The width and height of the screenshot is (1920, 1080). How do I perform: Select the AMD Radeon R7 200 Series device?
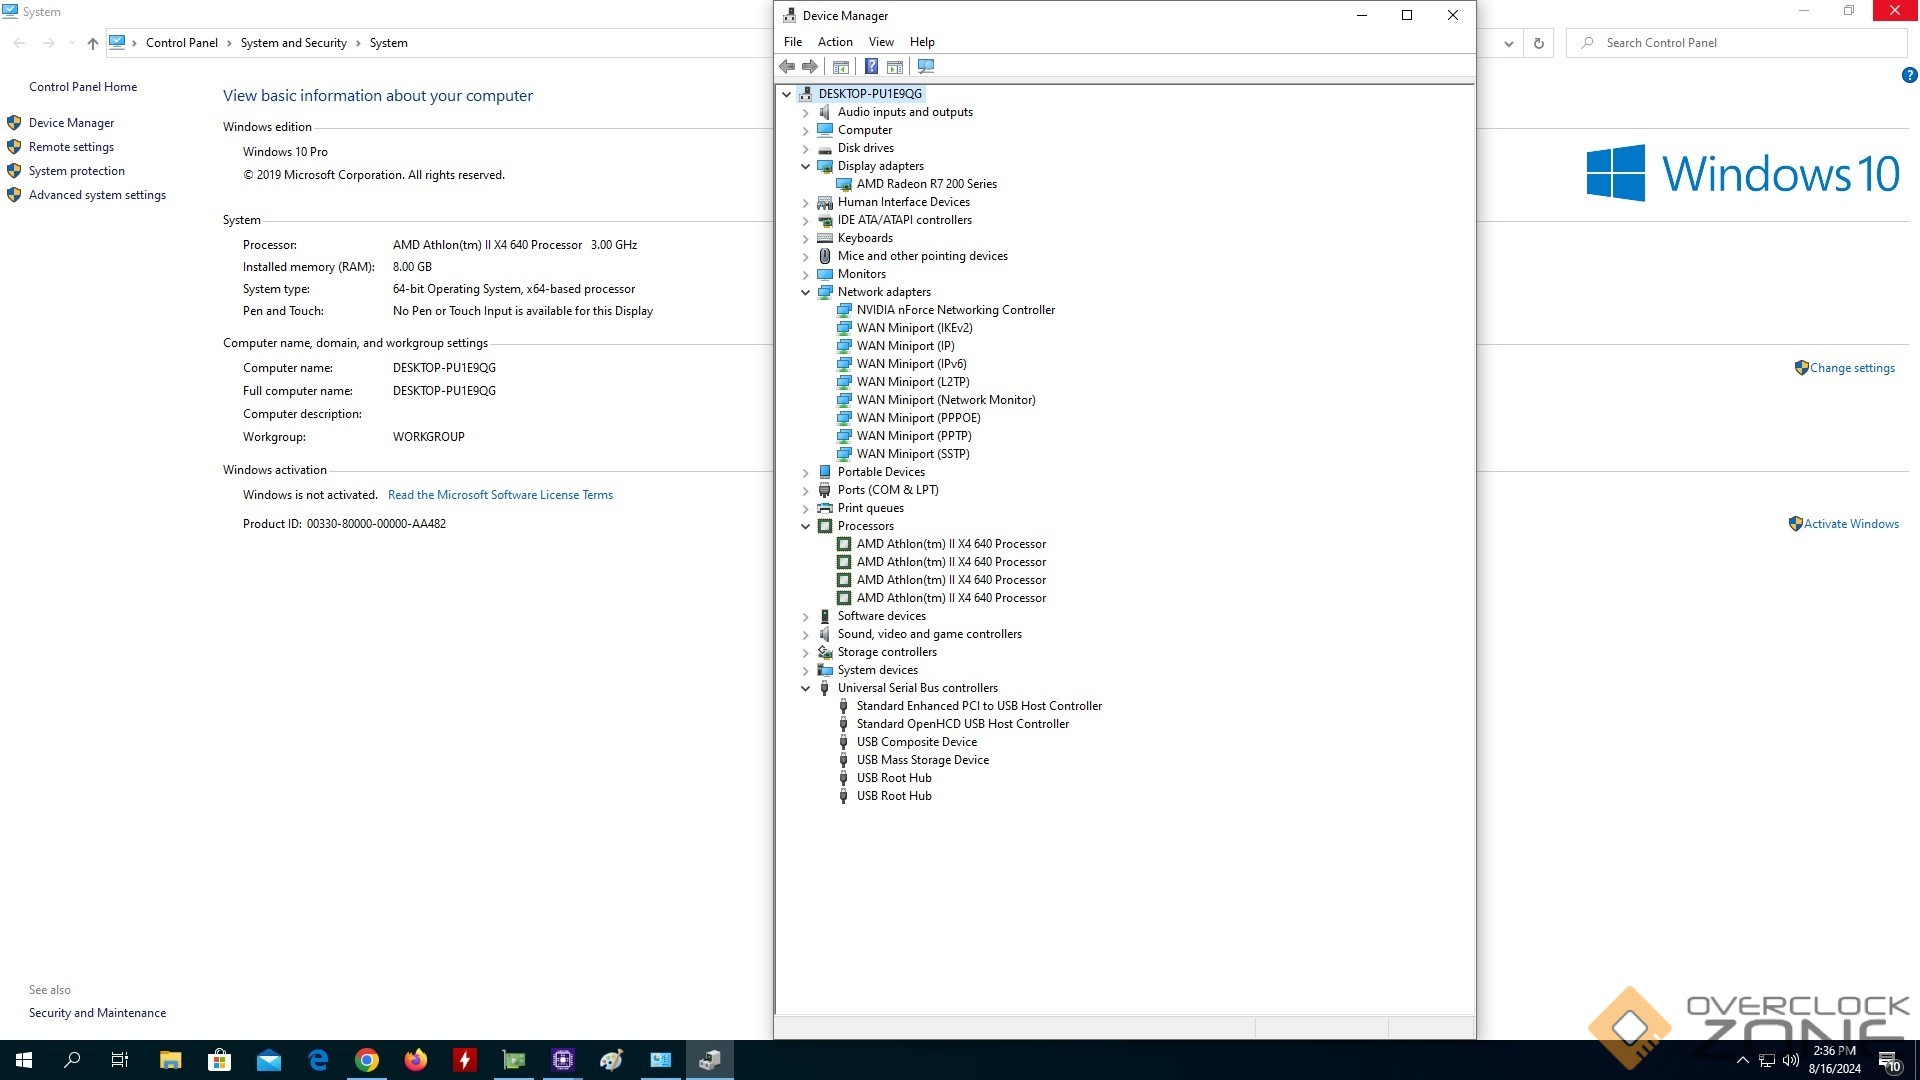pos(926,184)
